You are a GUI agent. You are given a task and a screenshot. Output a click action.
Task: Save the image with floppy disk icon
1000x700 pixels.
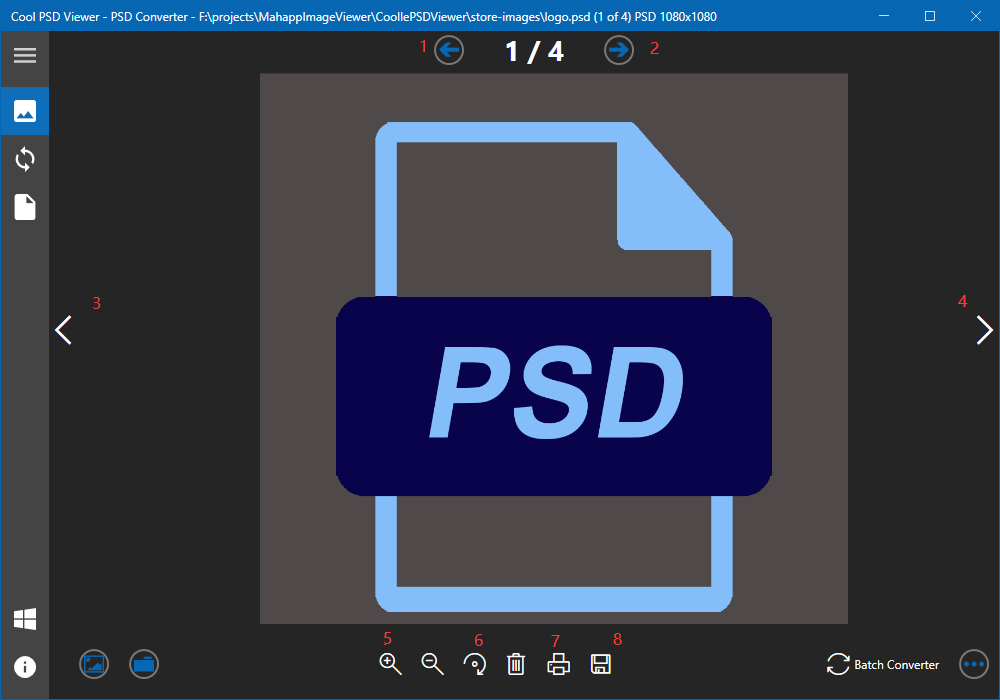[601, 664]
